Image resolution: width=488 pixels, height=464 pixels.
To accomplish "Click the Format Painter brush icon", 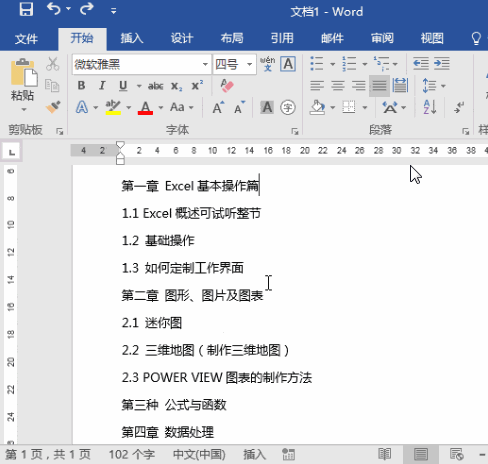I will [53, 107].
